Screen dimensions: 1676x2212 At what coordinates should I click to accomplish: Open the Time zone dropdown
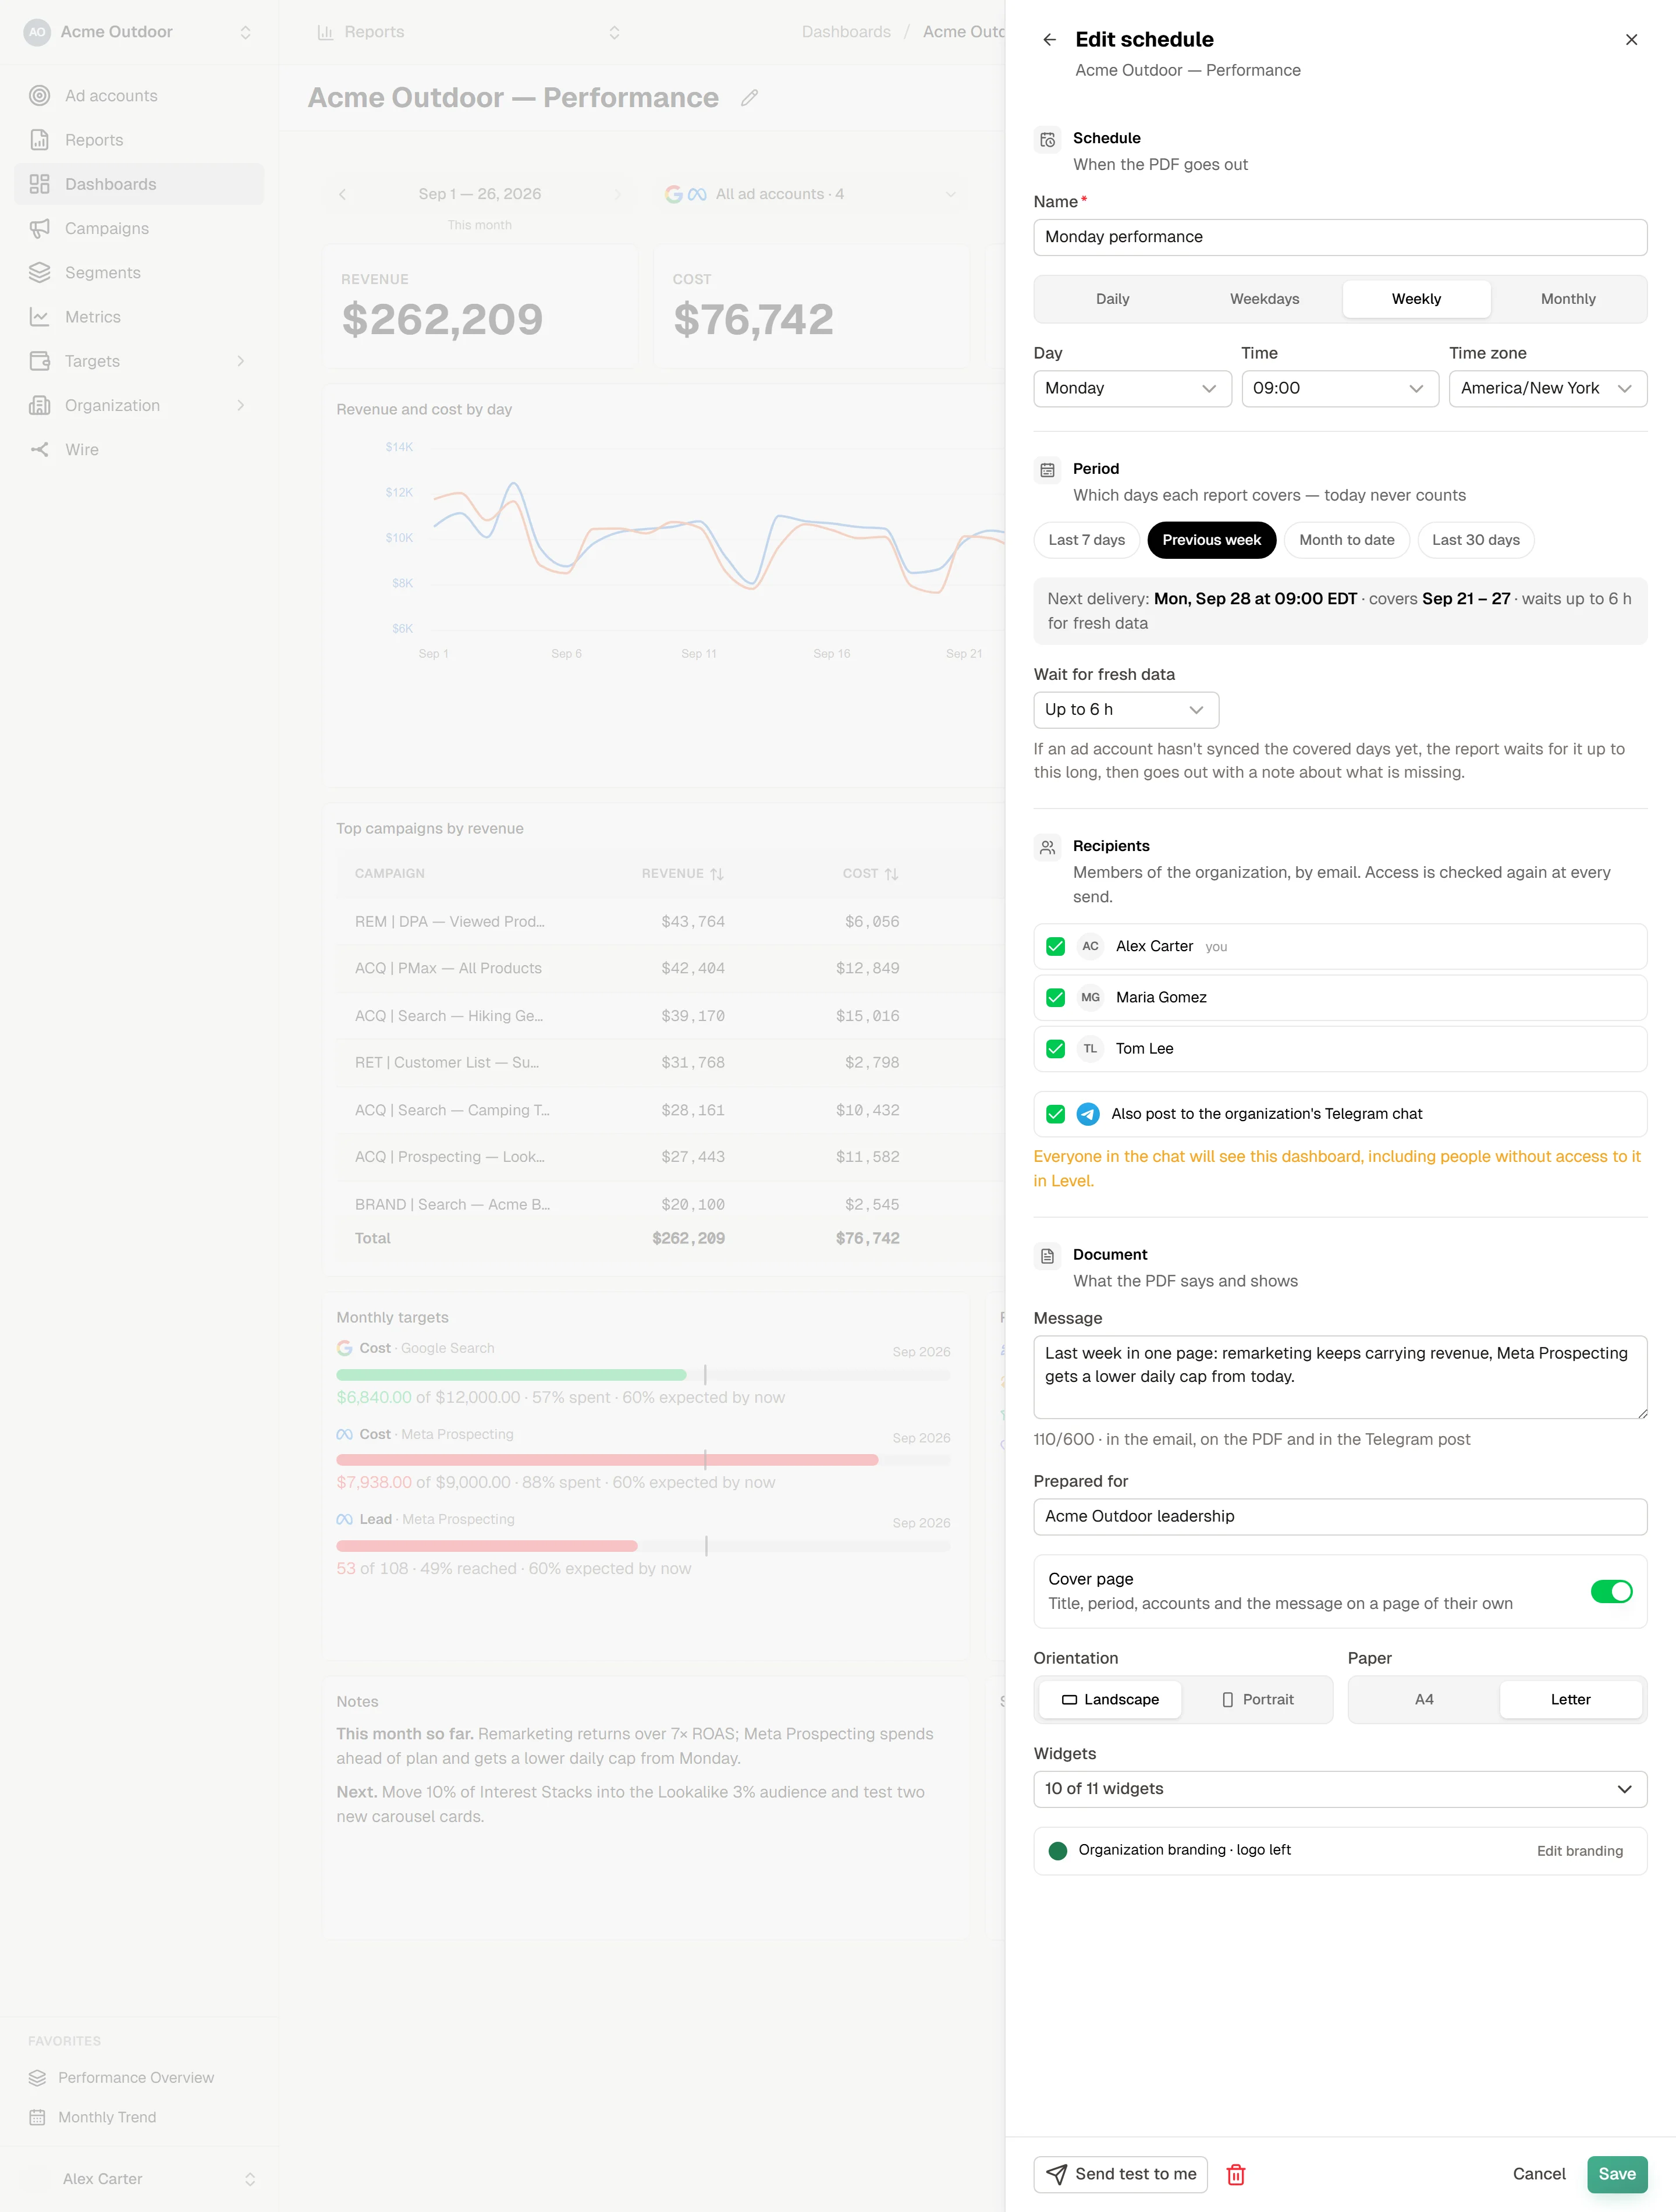(1548, 388)
